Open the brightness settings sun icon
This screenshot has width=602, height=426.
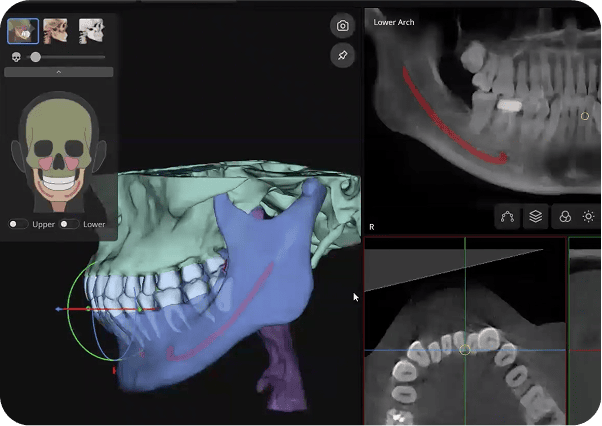pos(589,216)
